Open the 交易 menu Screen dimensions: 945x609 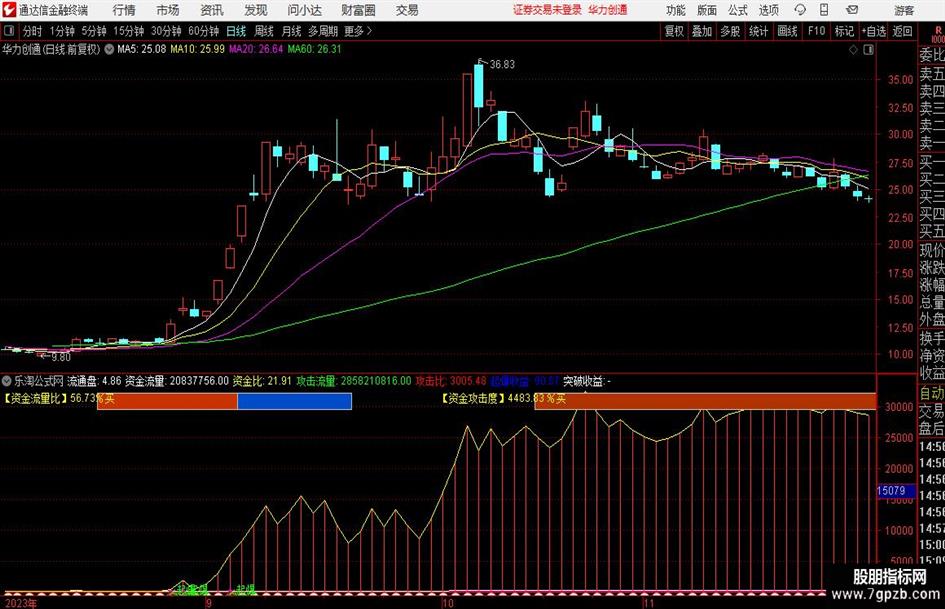tap(407, 10)
